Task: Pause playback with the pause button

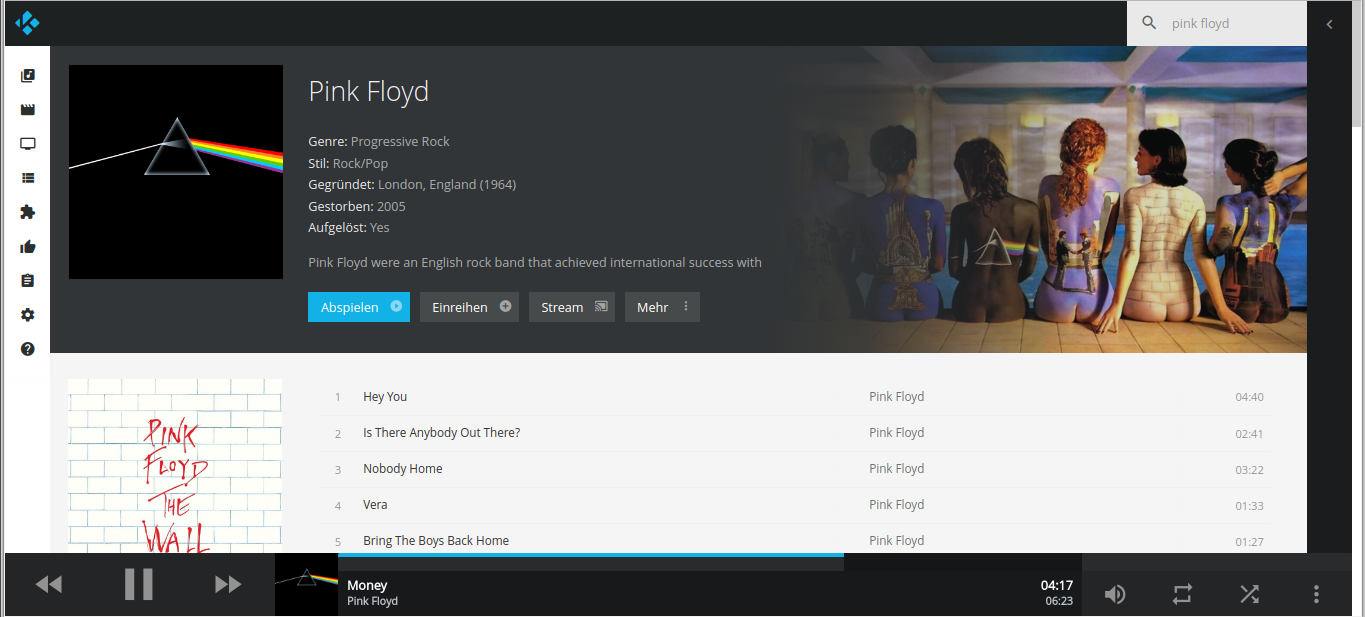Action: pos(138,584)
